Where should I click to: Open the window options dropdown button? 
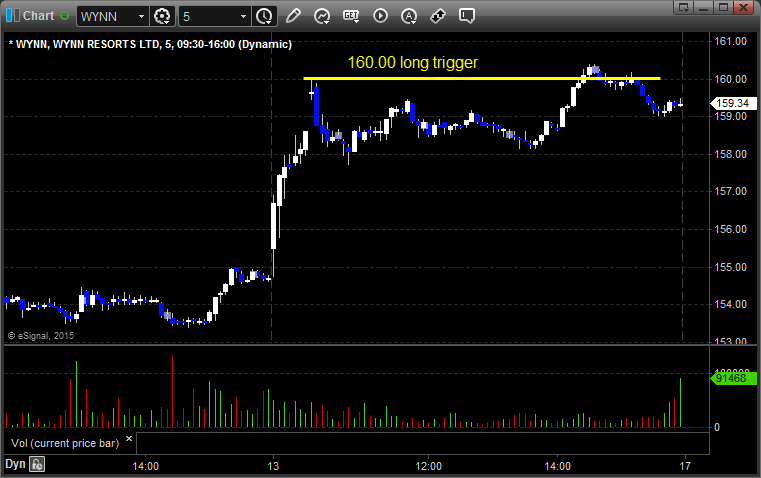coord(684,7)
